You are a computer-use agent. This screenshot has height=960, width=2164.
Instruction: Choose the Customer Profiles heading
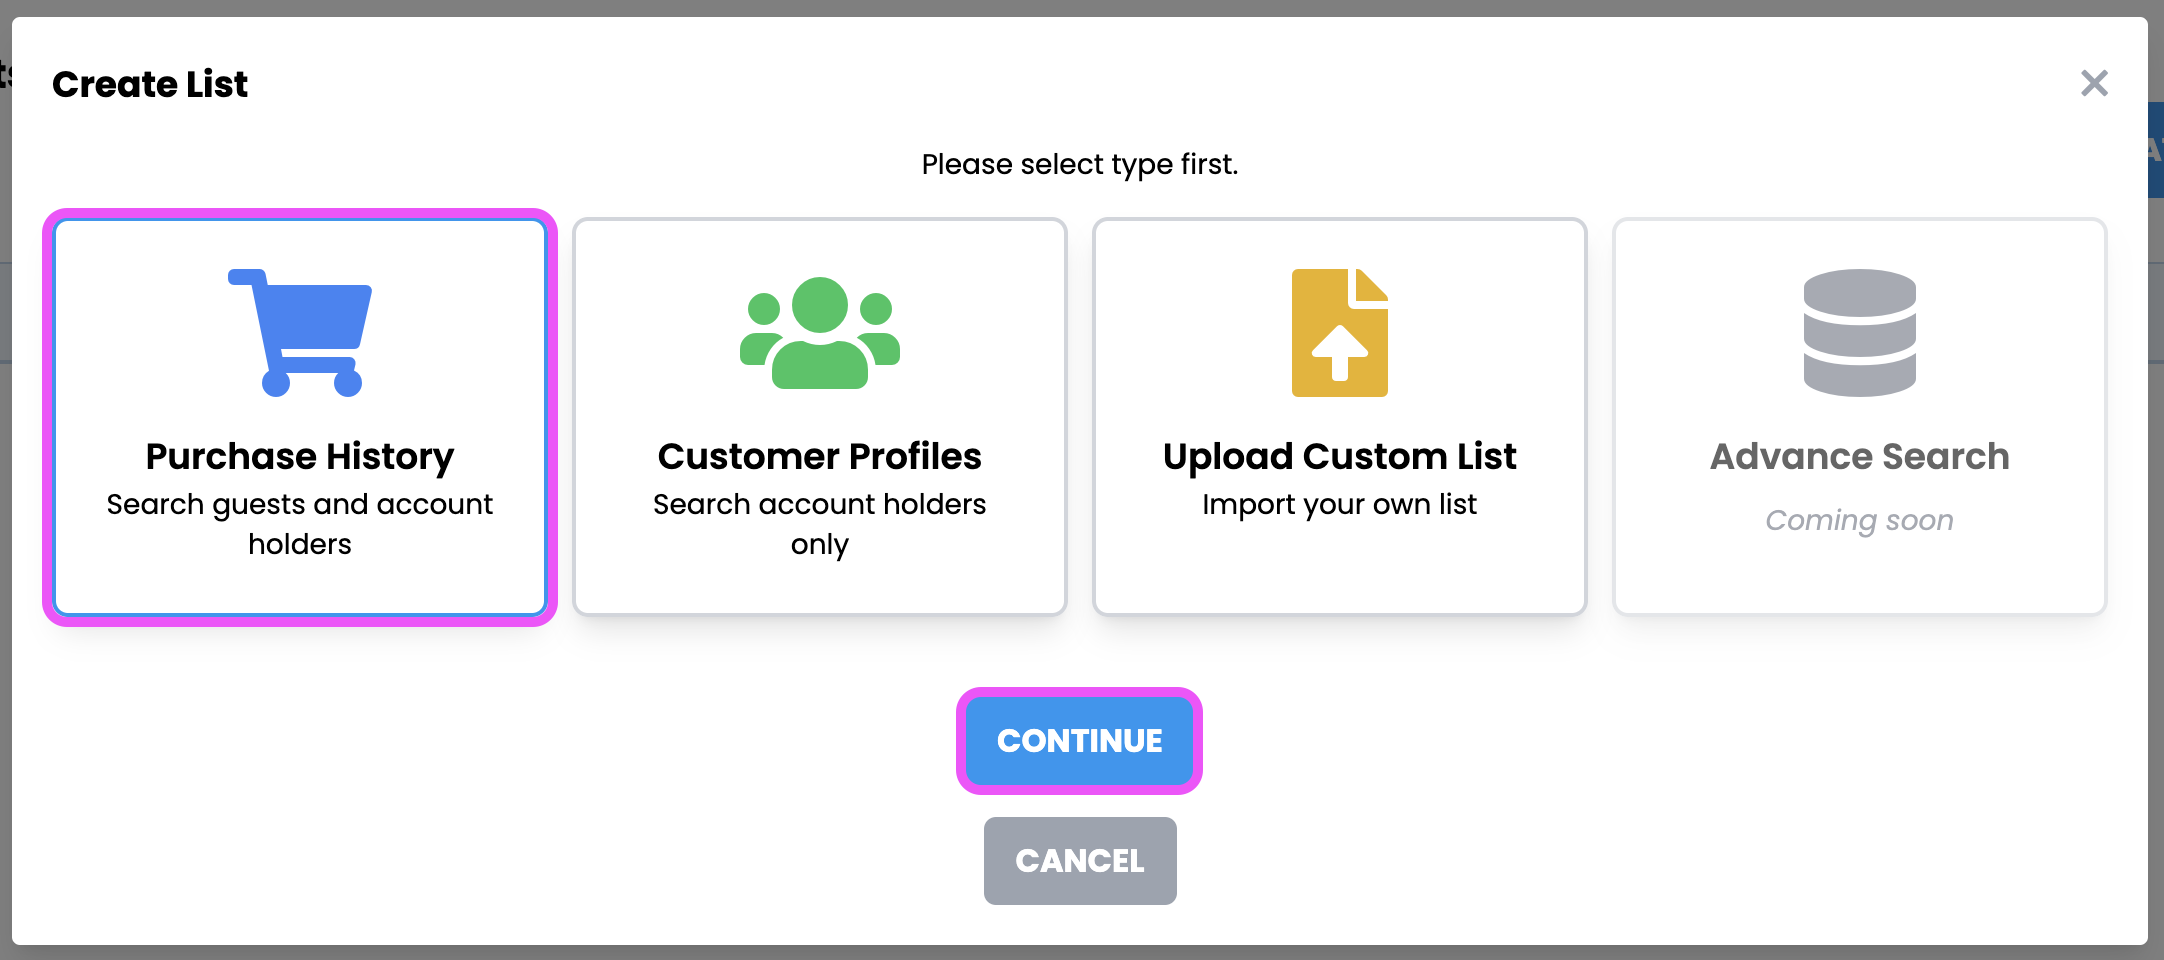(x=820, y=456)
